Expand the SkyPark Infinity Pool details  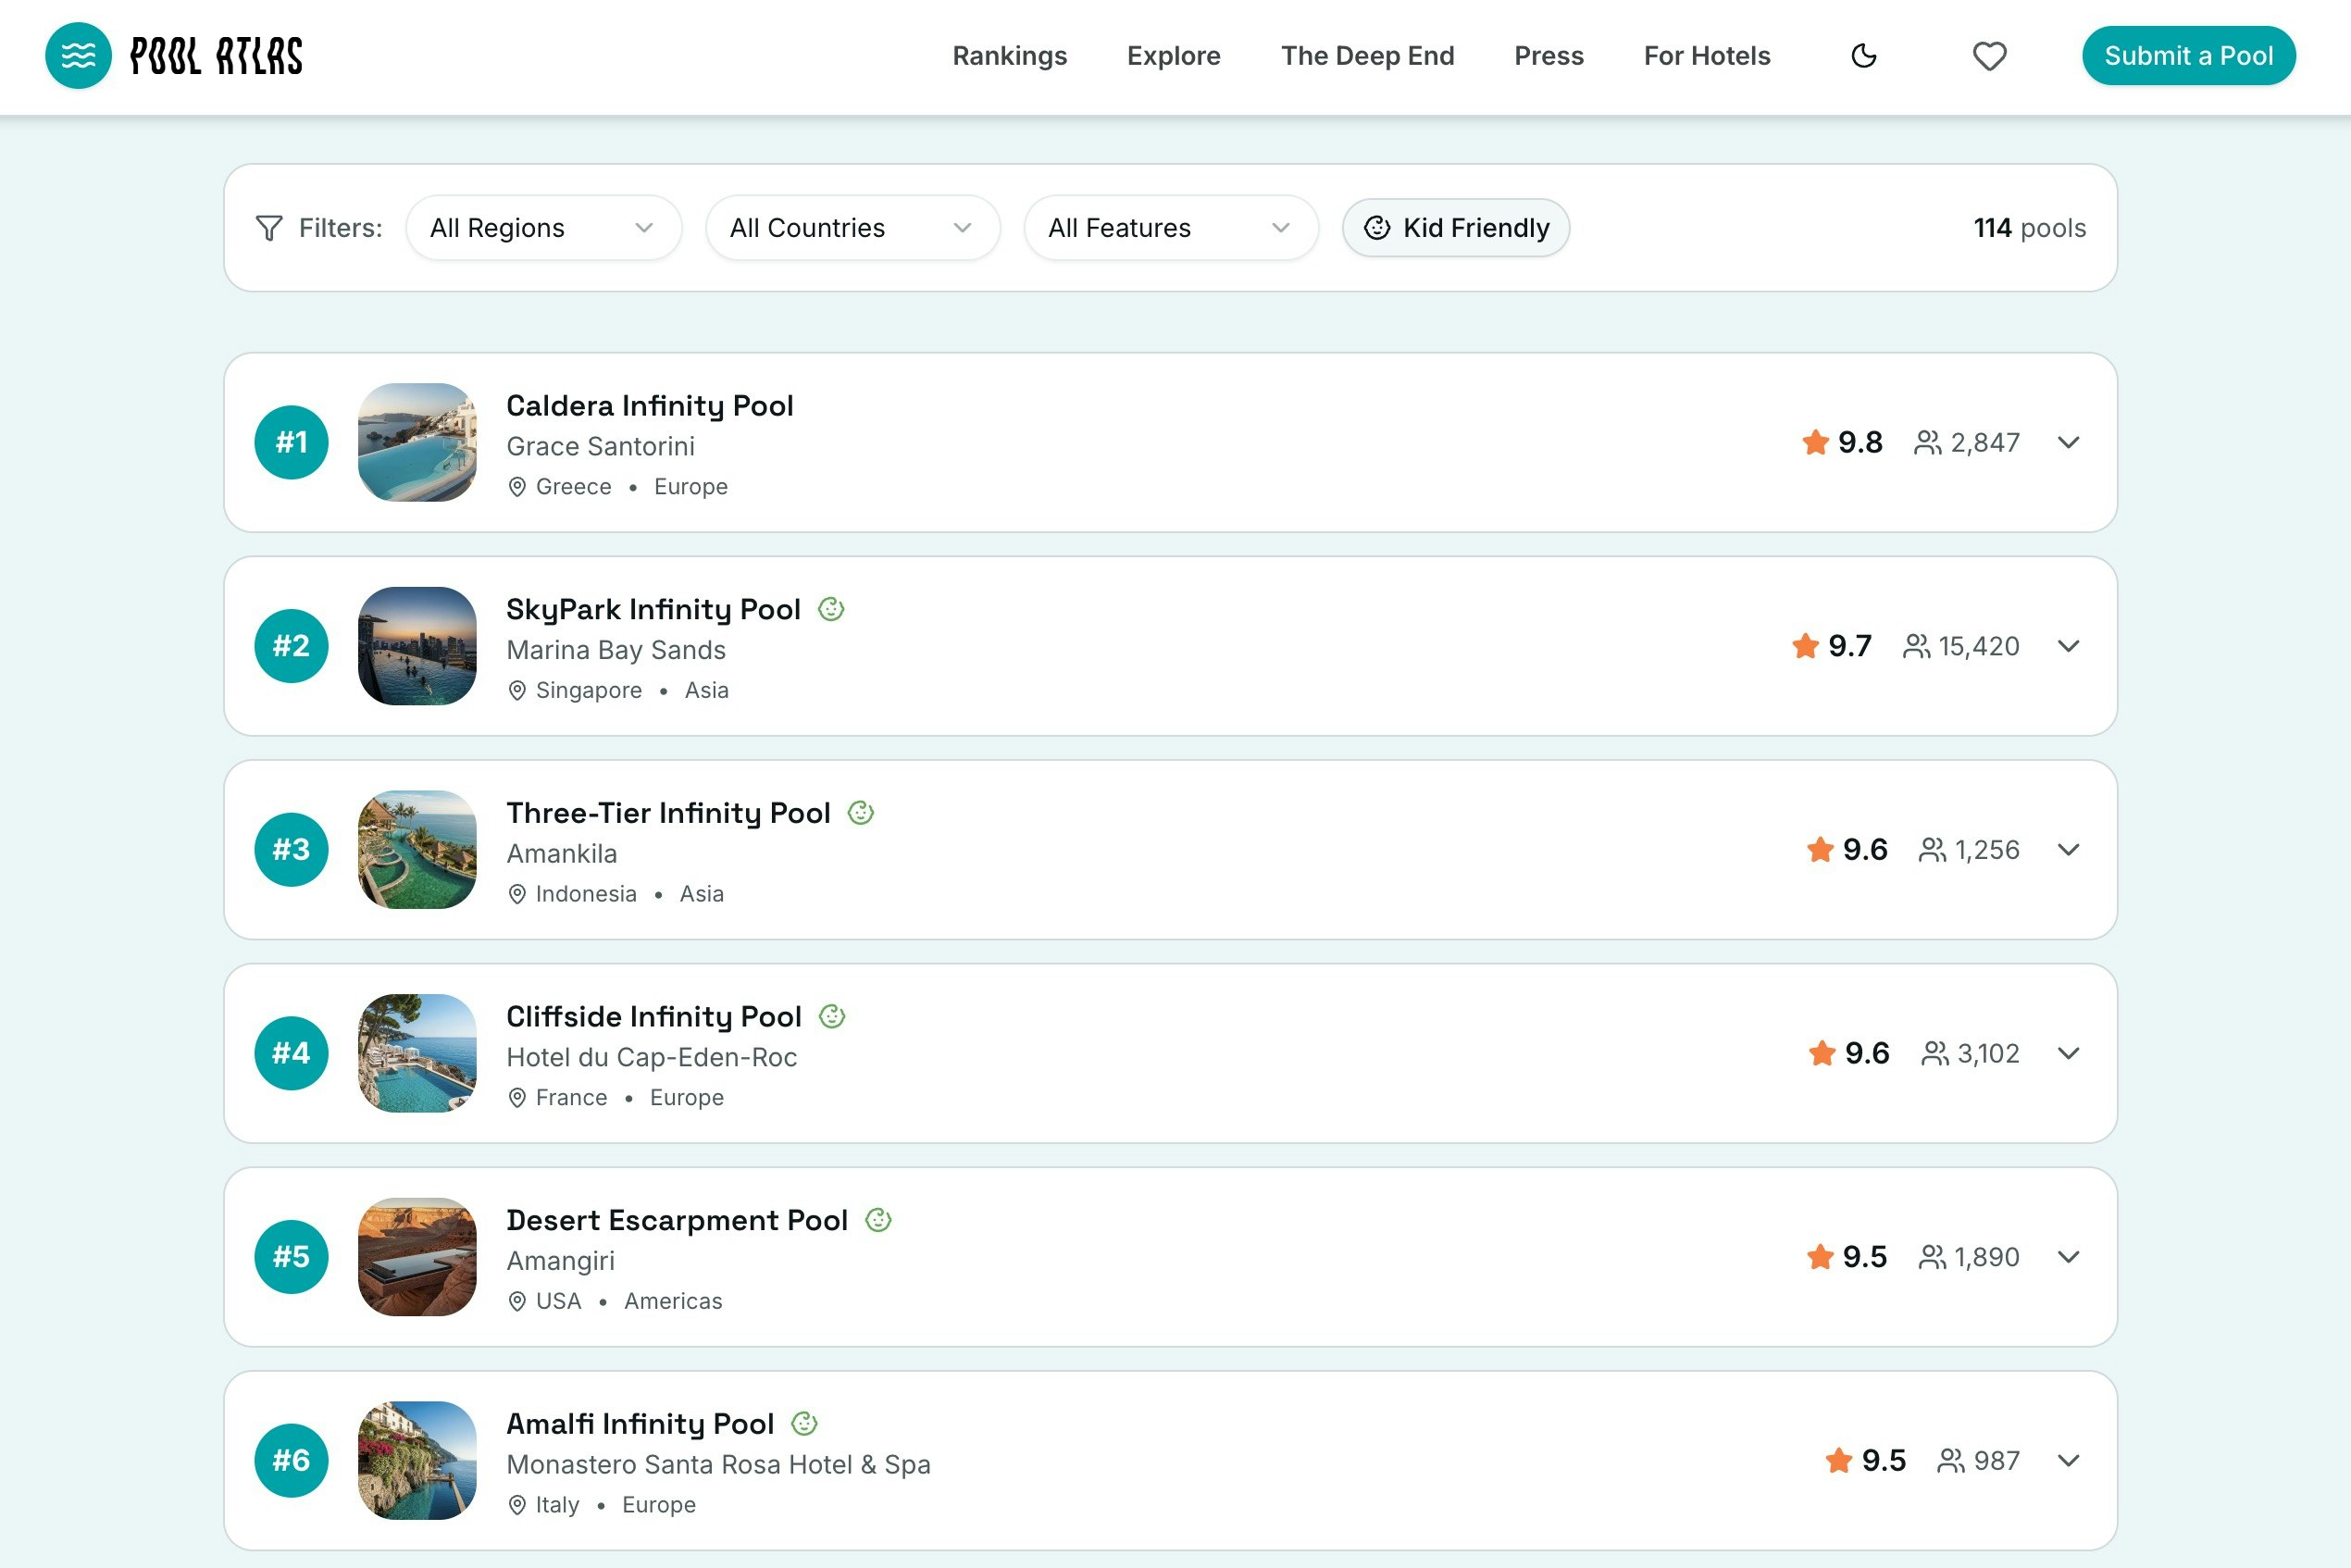tap(2068, 646)
